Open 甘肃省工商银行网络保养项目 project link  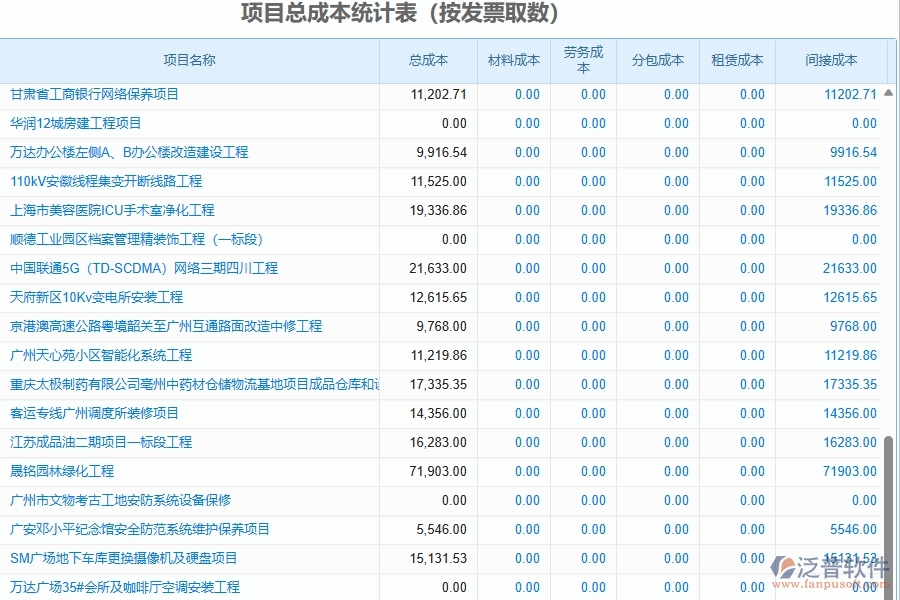(x=100, y=94)
